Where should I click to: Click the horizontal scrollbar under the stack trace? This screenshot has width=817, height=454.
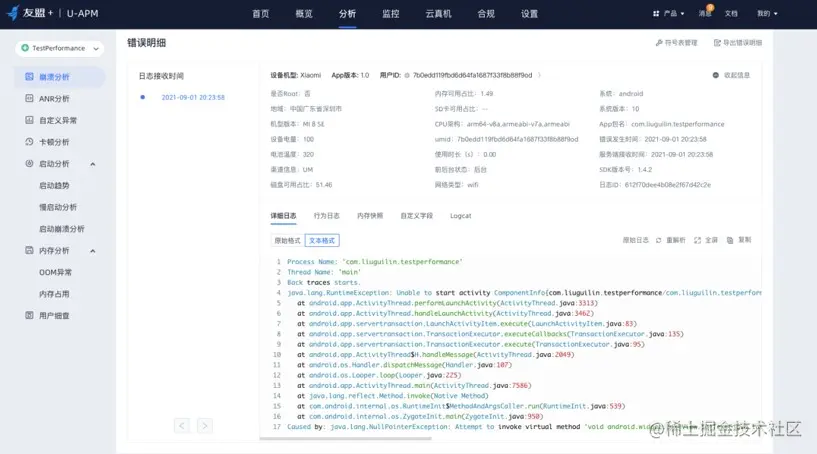(x=345, y=438)
